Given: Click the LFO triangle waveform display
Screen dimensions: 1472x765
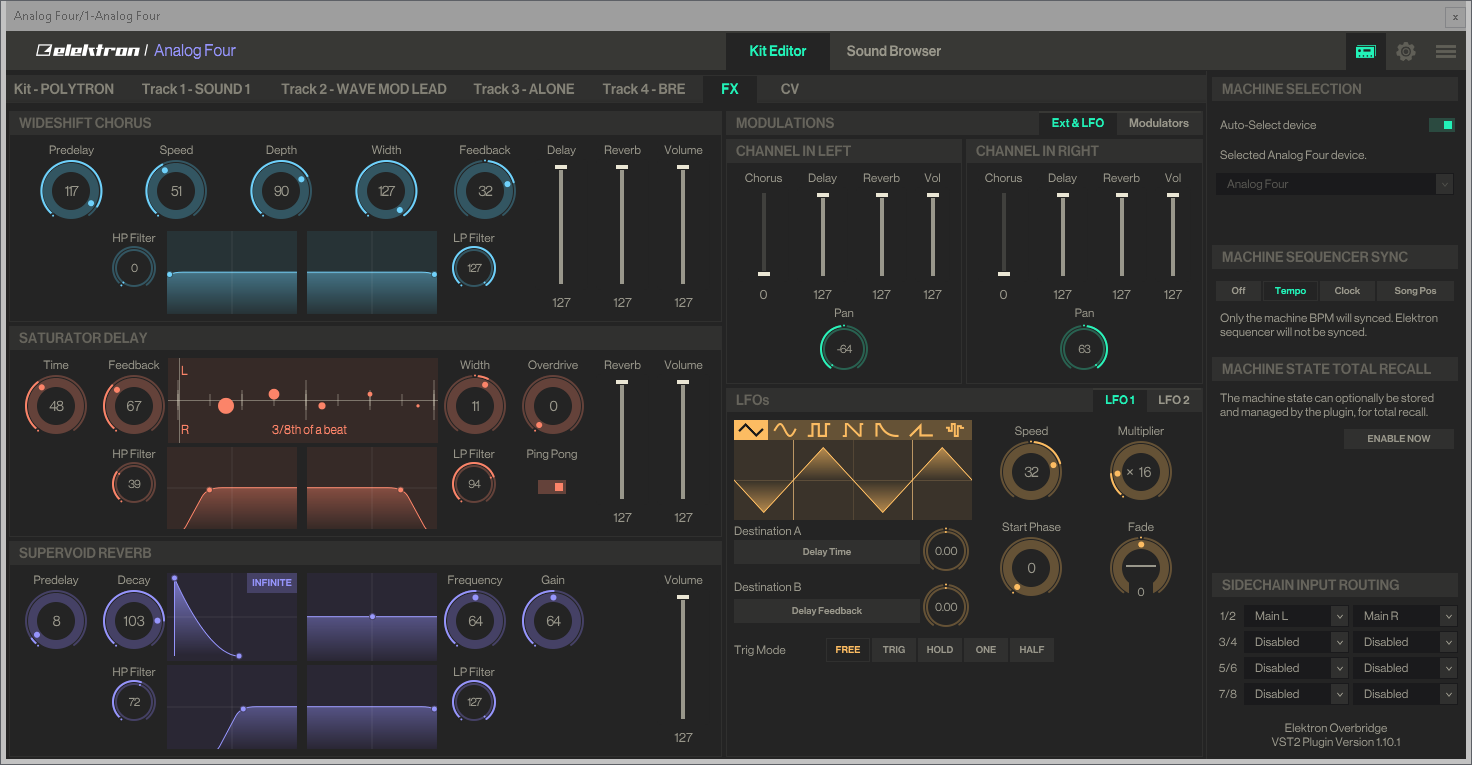Looking at the screenshot, I should 853,480.
